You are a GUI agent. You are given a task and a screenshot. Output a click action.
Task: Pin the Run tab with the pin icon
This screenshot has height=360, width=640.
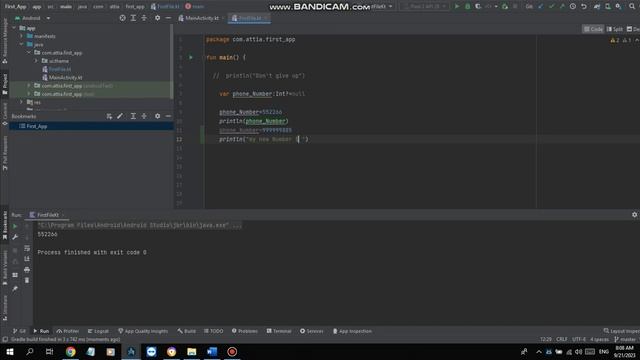click(x=15, y=289)
